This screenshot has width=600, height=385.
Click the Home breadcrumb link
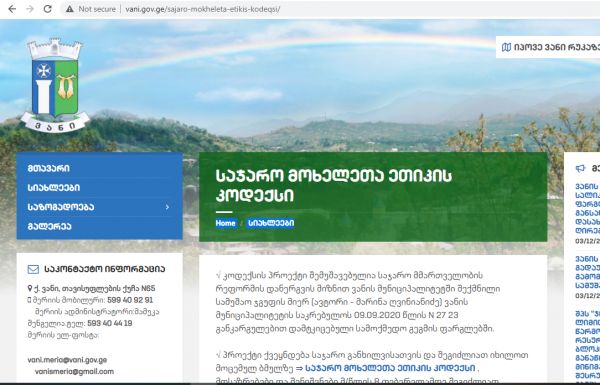coord(225,223)
